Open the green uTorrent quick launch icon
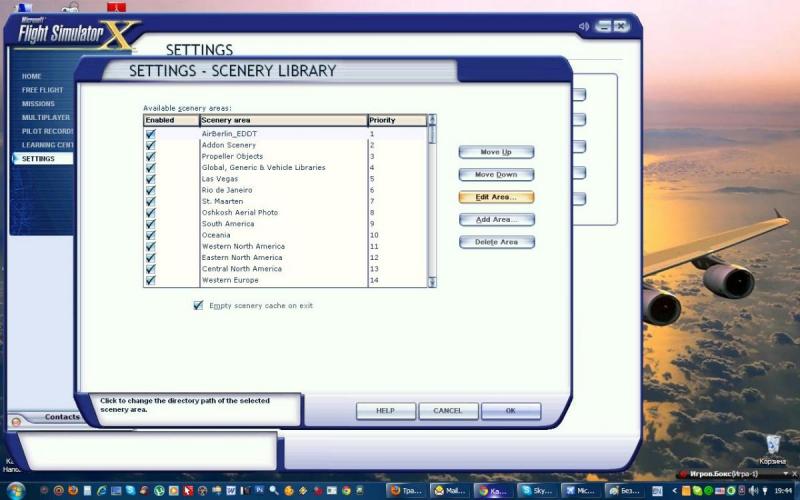This screenshot has height=500, width=800. 160,491
